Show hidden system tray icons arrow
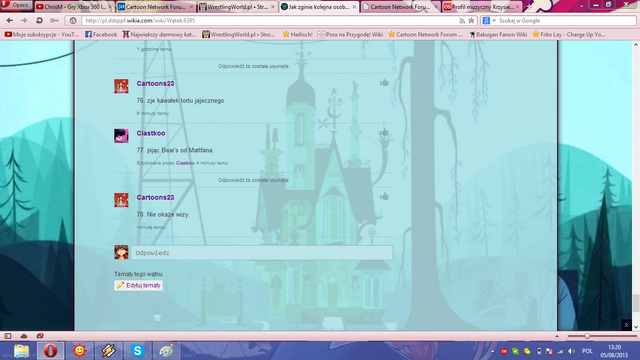The image size is (640, 360). click(x=493, y=351)
